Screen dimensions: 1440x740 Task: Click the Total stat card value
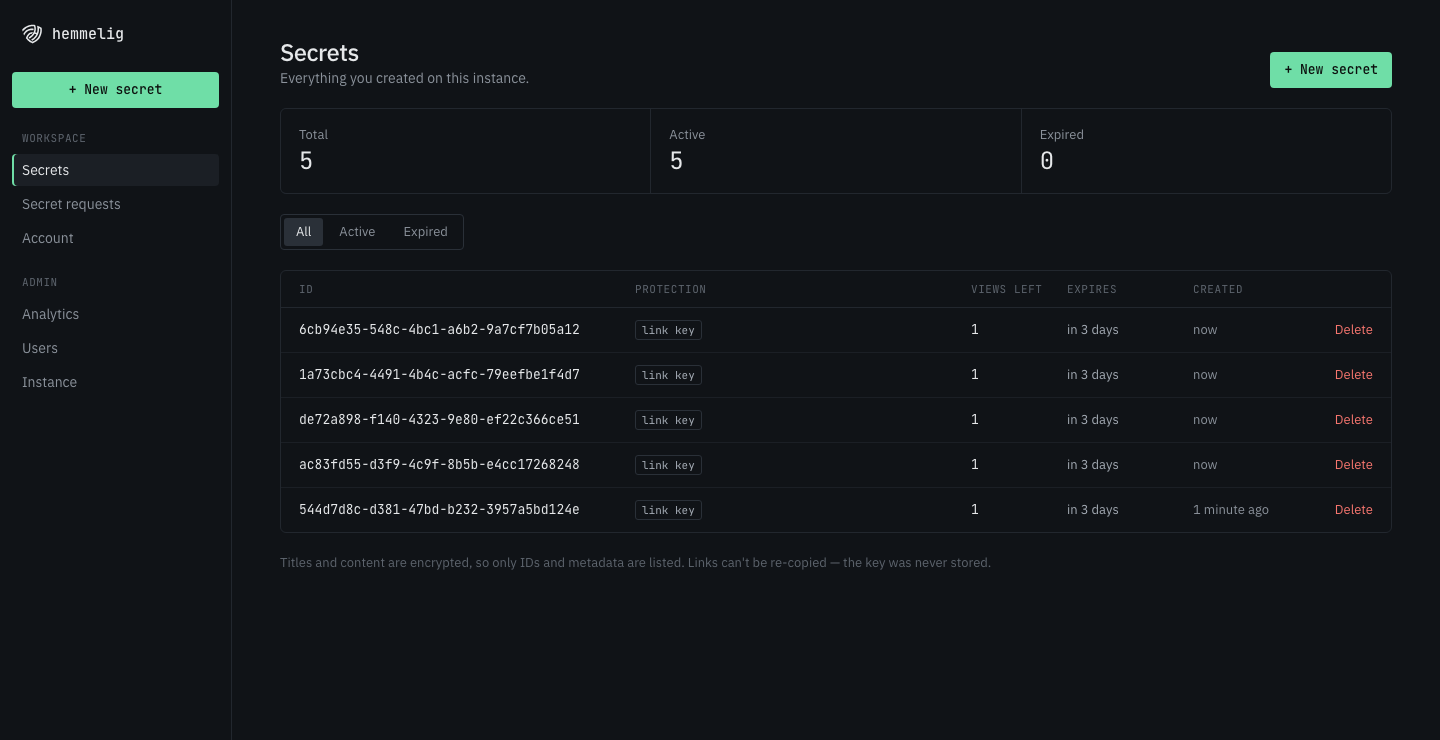point(306,161)
